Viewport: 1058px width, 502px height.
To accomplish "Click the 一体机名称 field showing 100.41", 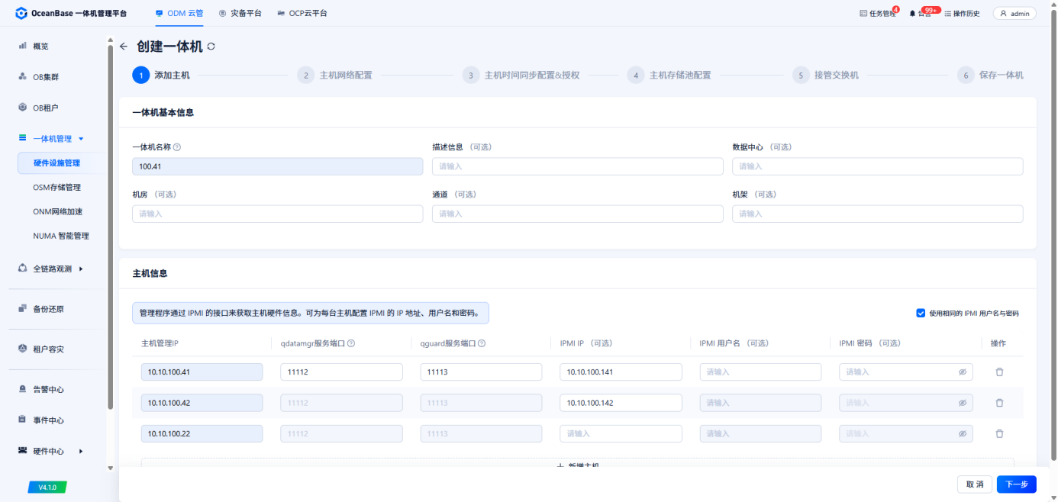I will point(277,166).
